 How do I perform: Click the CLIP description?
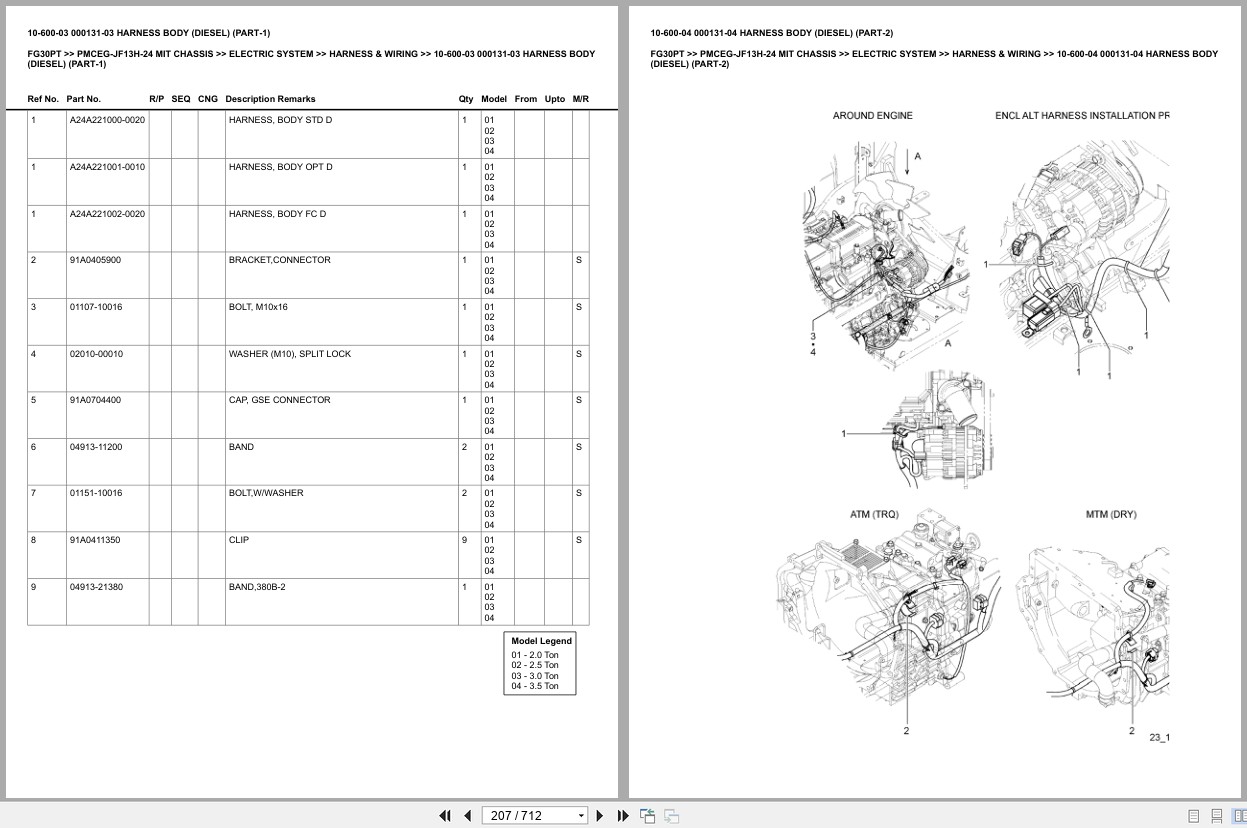[x=239, y=540]
